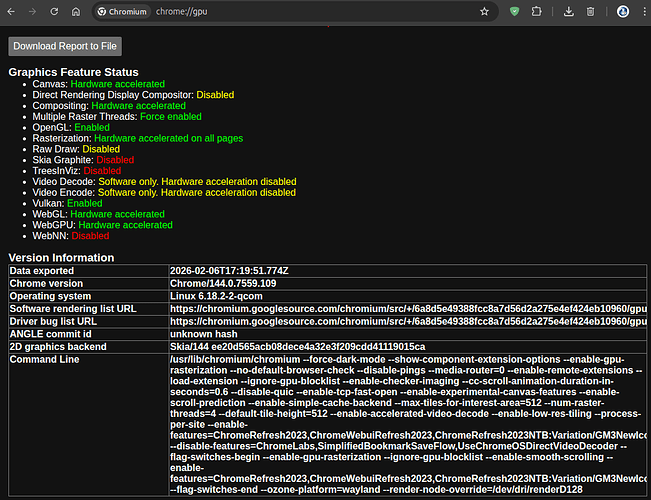Open the Extensions puzzle menu
This screenshot has height=500, width=651.
coord(536,12)
